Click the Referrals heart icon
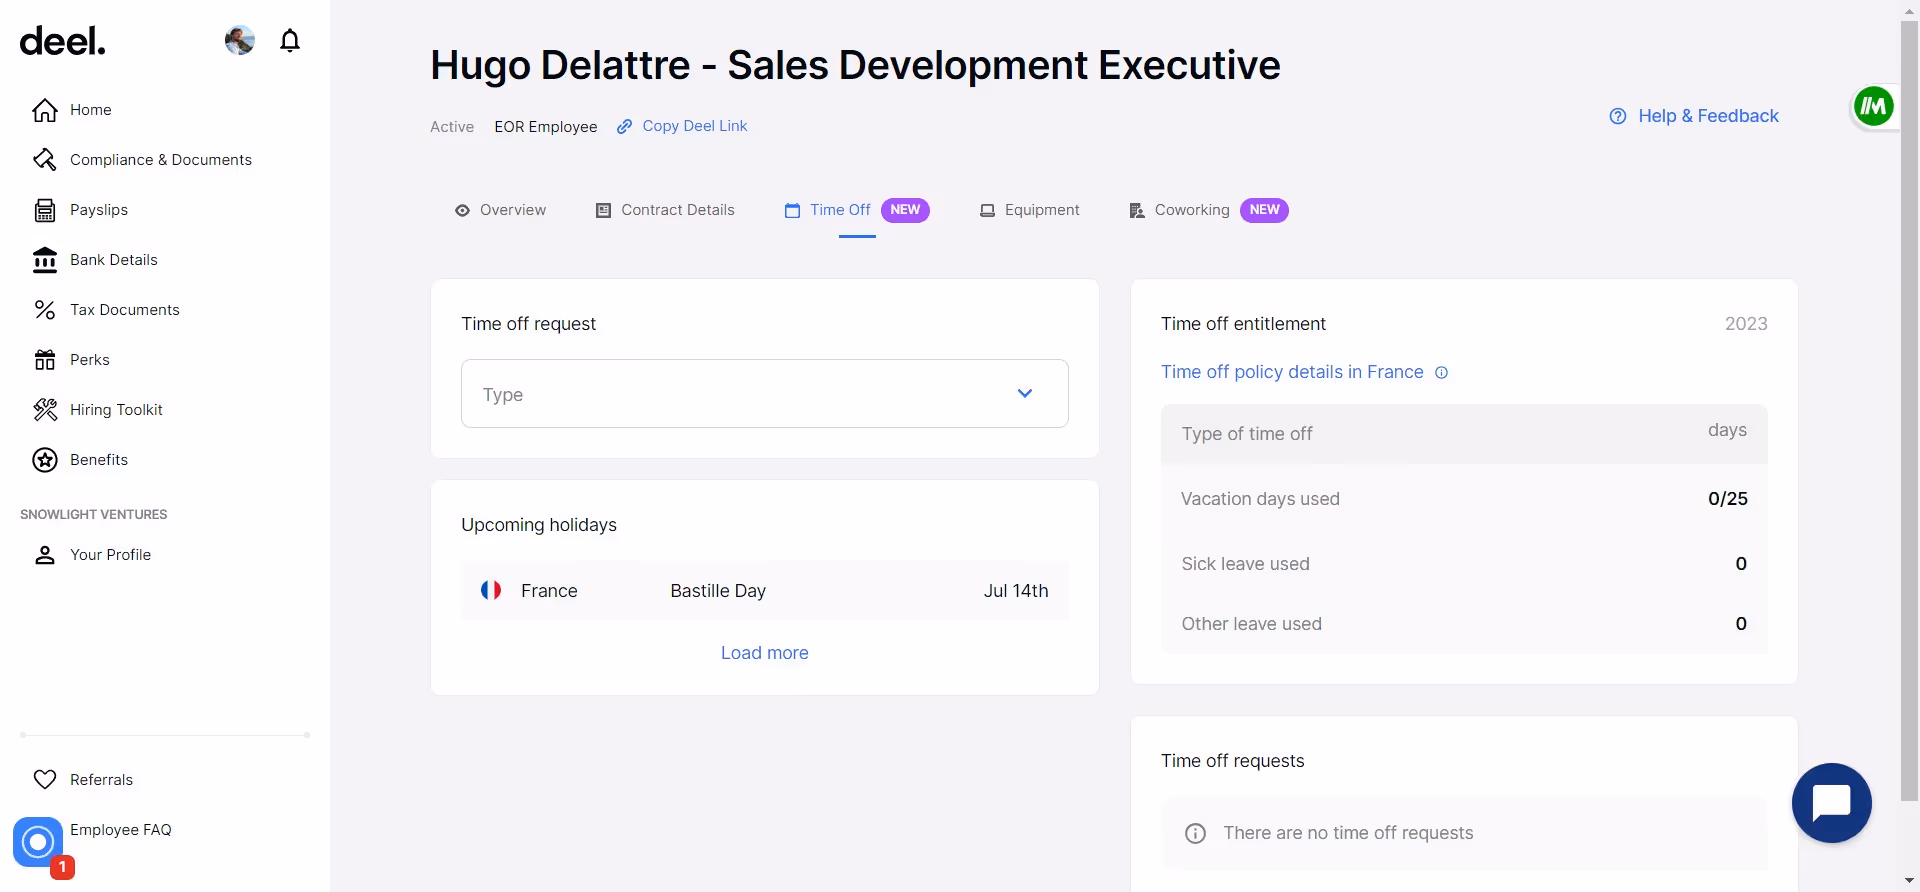 click(x=45, y=780)
